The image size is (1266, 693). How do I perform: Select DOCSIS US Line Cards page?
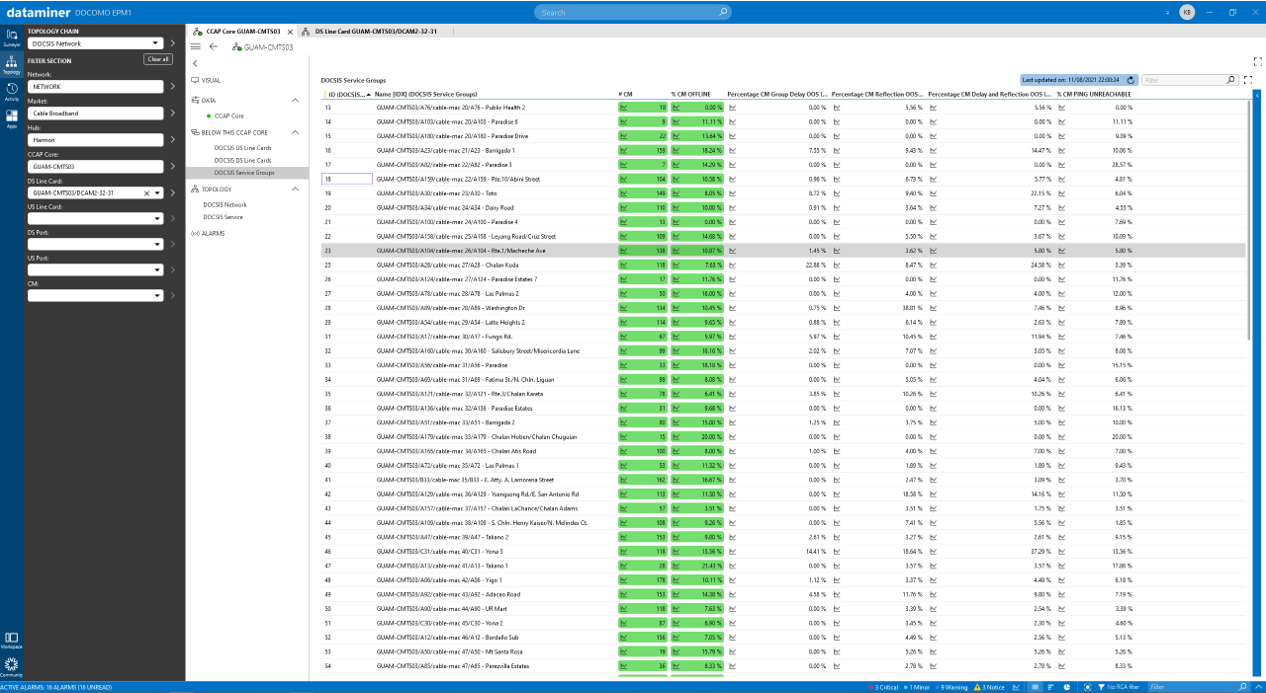point(242,148)
